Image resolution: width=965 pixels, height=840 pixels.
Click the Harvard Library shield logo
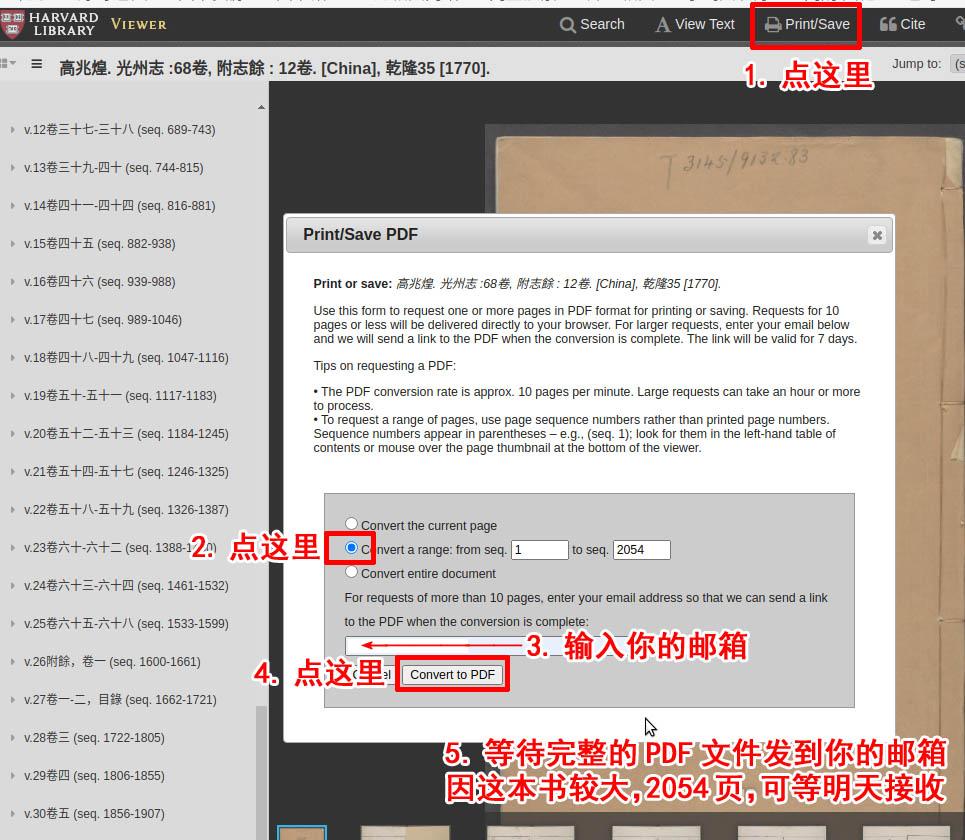tap(12, 24)
